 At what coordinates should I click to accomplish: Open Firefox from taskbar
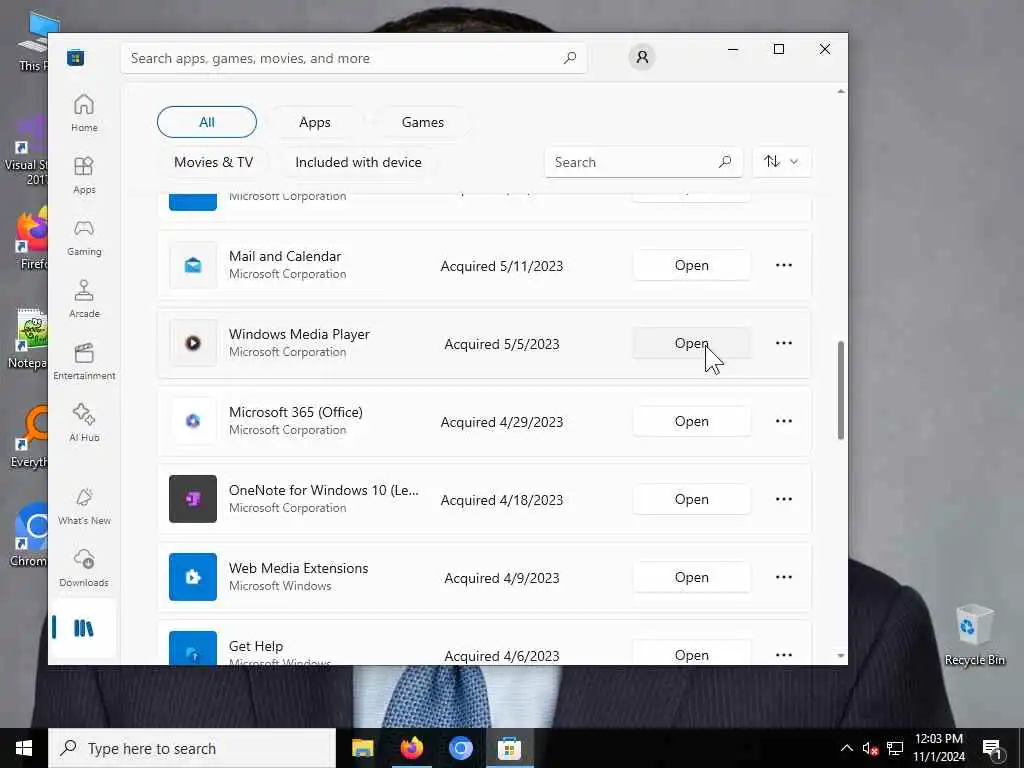click(411, 748)
